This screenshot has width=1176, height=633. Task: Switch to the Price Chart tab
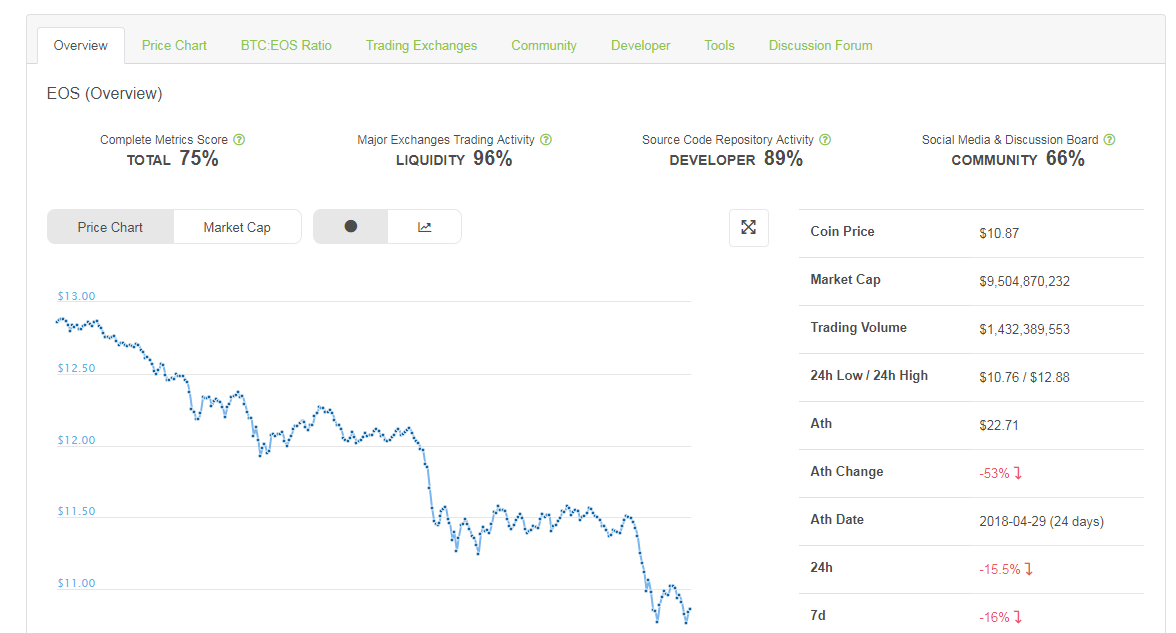(x=174, y=45)
